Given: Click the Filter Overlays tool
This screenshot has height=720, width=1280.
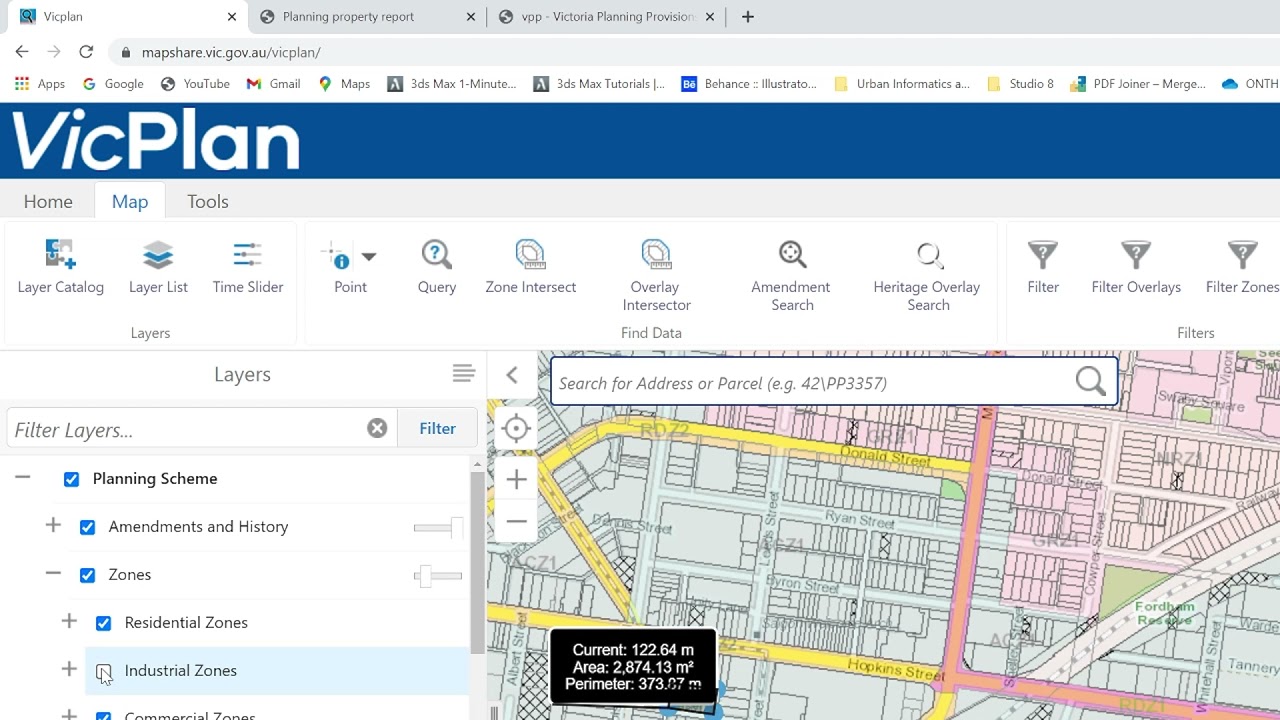Looking at the screenshot, I should pyautogui.click(x=1136, y=266).
